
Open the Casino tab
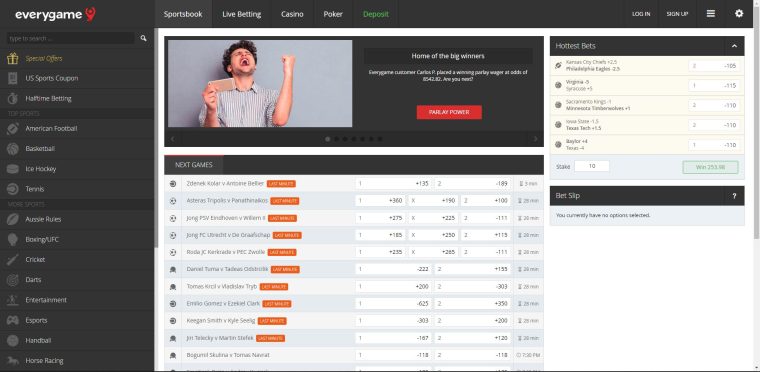point(292,14)
